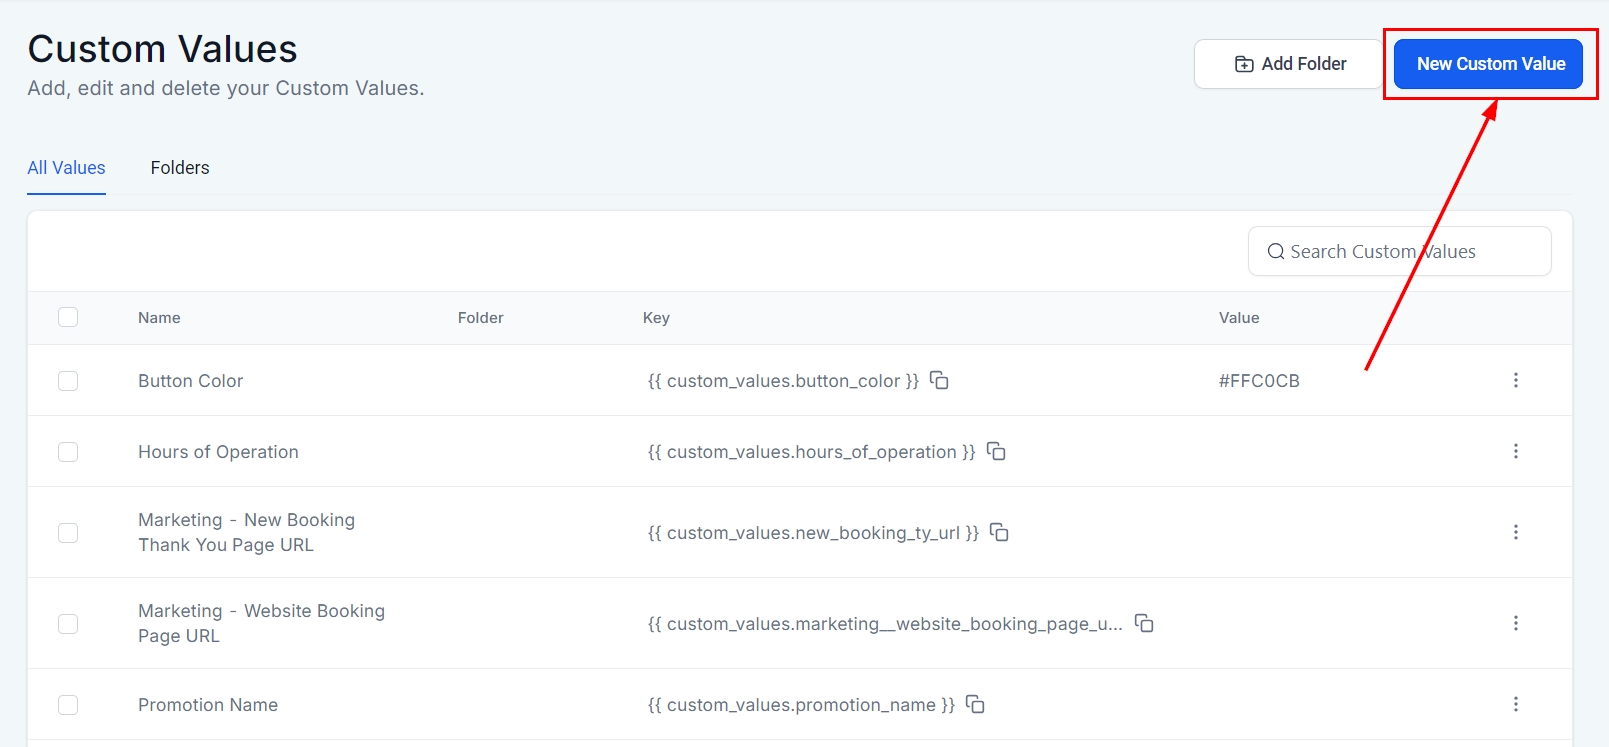
Task: Select the Promotion Name row checkbox
Action: point(68,705)
